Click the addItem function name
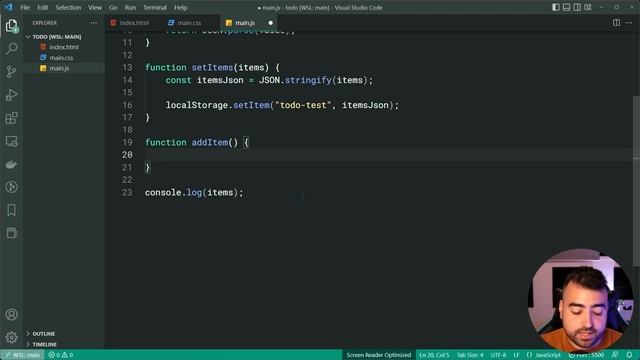Screen dimensions: 640x360 [x=210, y=142]
